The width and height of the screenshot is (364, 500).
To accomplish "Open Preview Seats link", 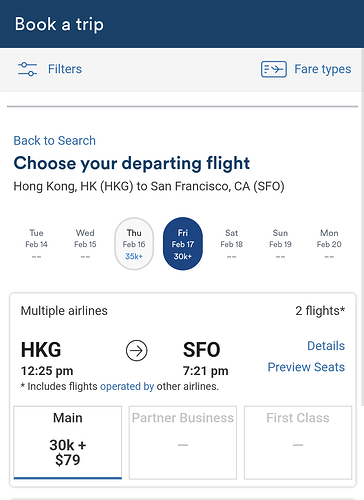I will point(306,367).
